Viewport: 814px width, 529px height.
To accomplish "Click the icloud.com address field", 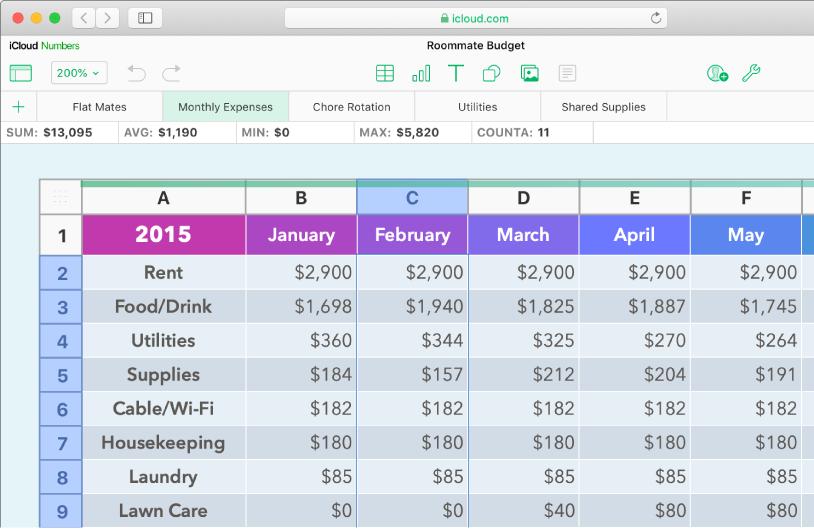I will (475, 18).
